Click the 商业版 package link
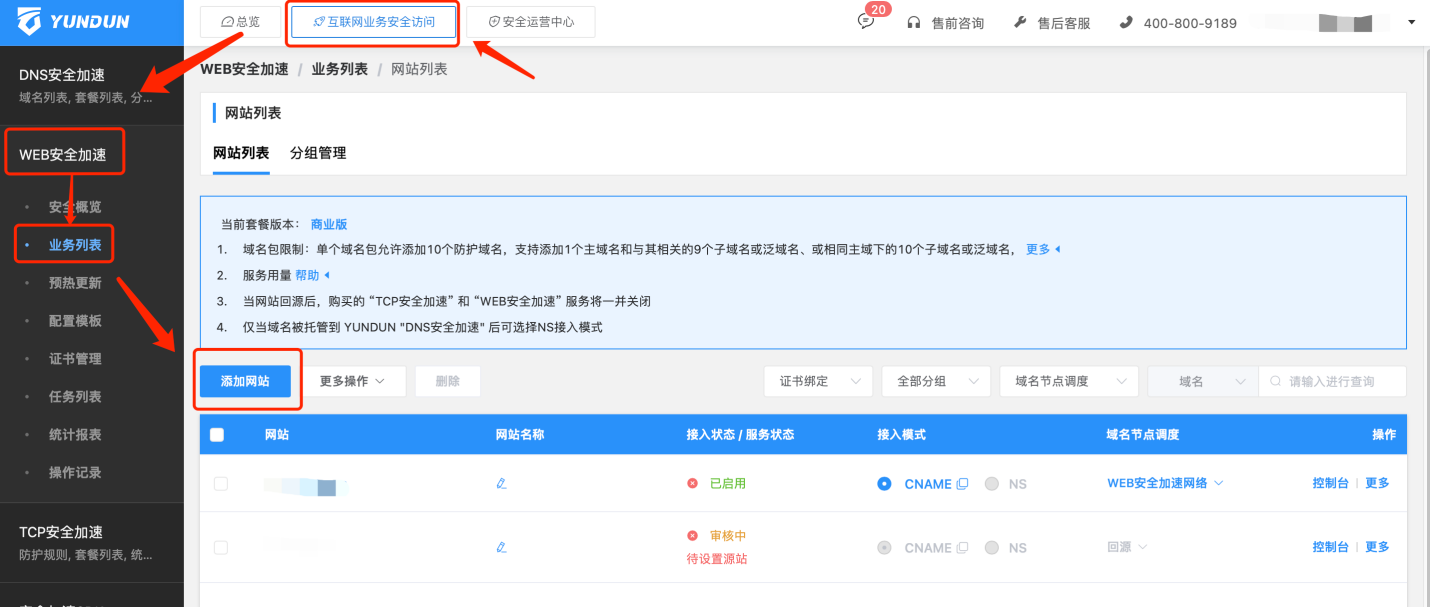Image resolution: width=1430 pixels, height=607 pixels. [x=329, y=225]
